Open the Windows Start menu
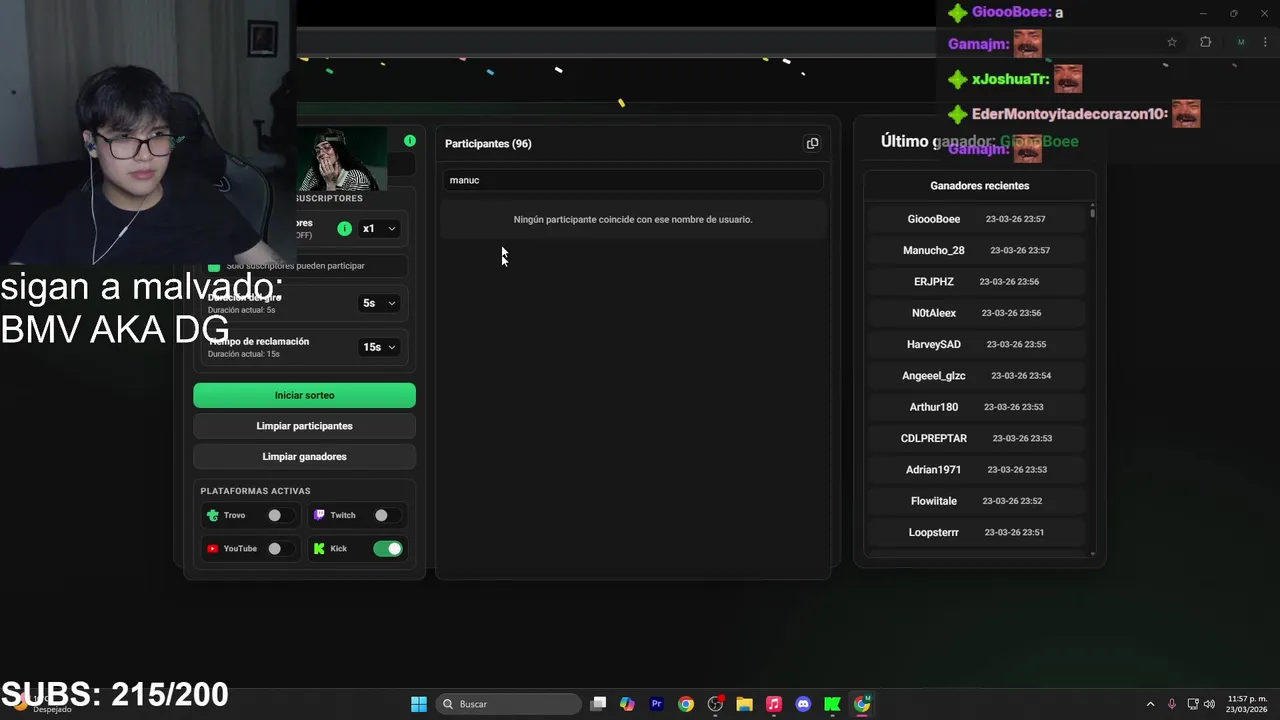This screenshot has height=720, width=1280. 419,704
